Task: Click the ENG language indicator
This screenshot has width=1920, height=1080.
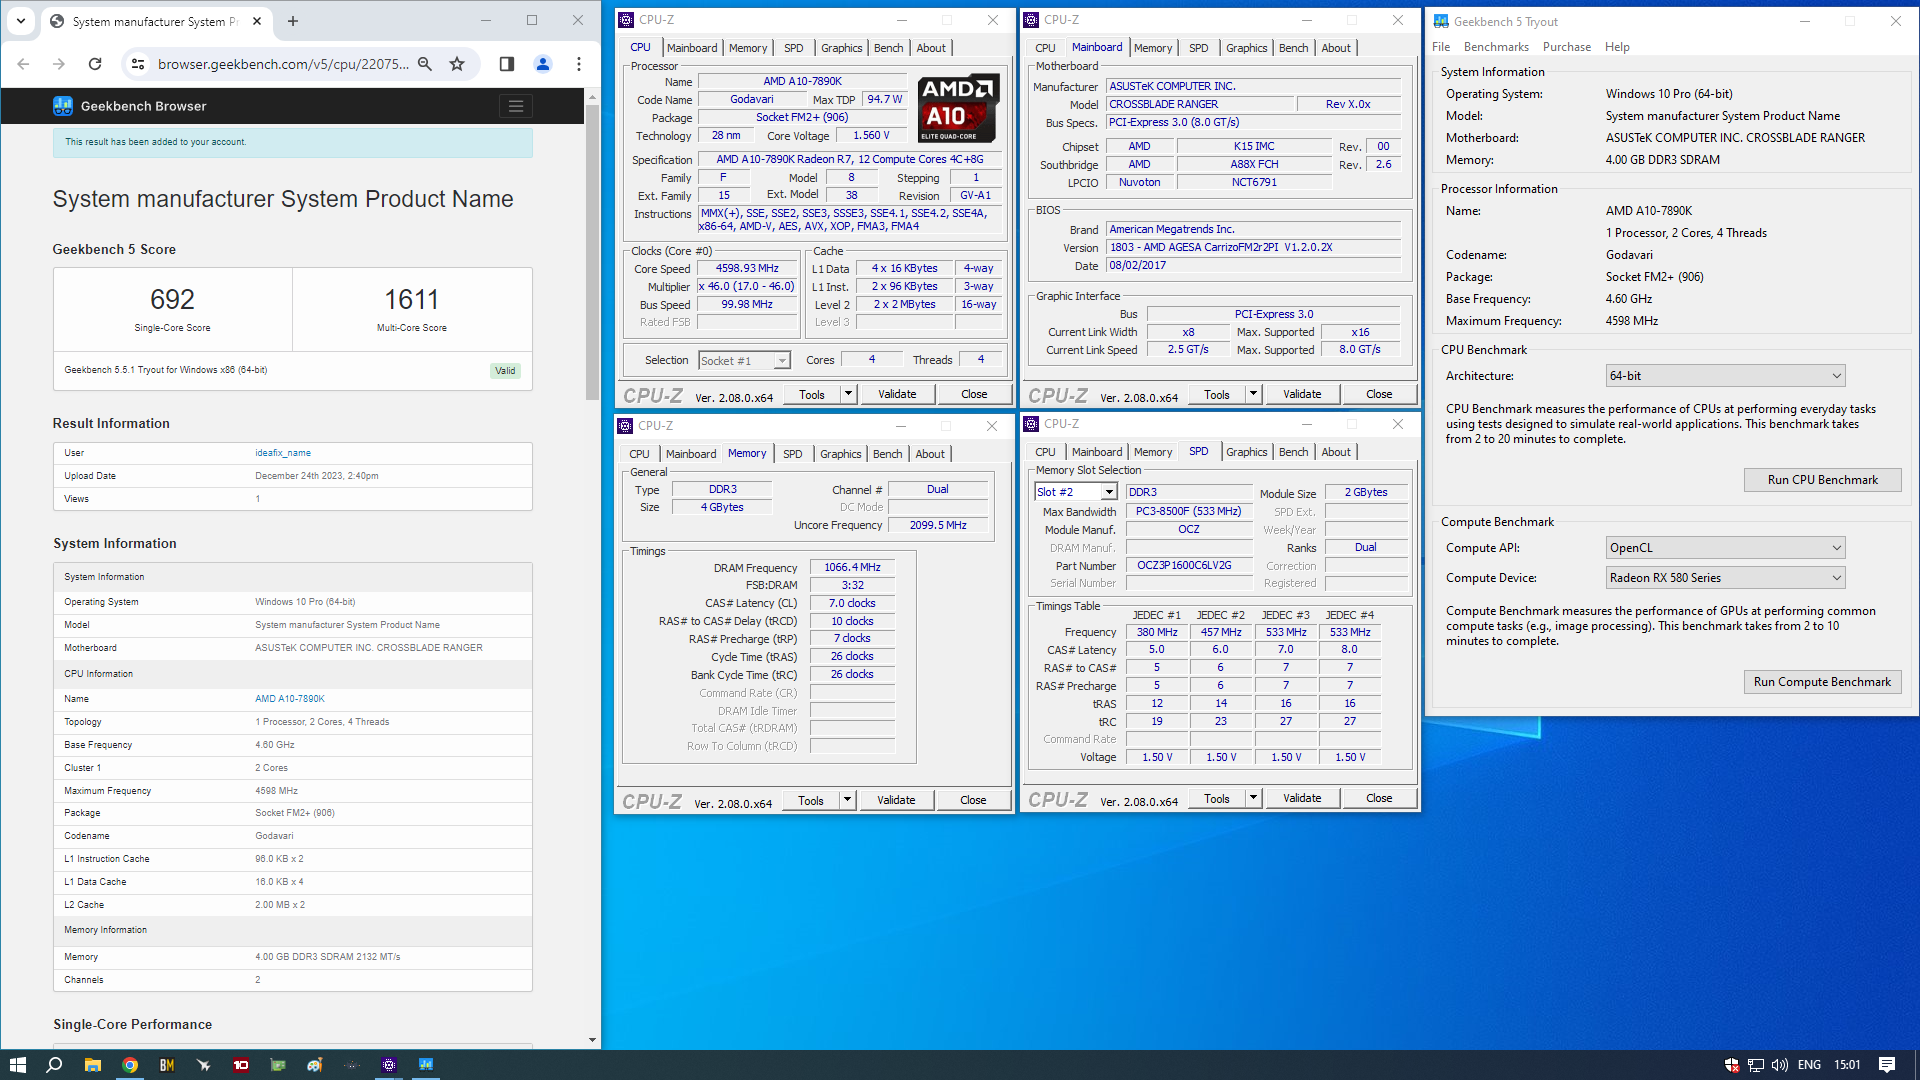Action: point(1809,1065)
